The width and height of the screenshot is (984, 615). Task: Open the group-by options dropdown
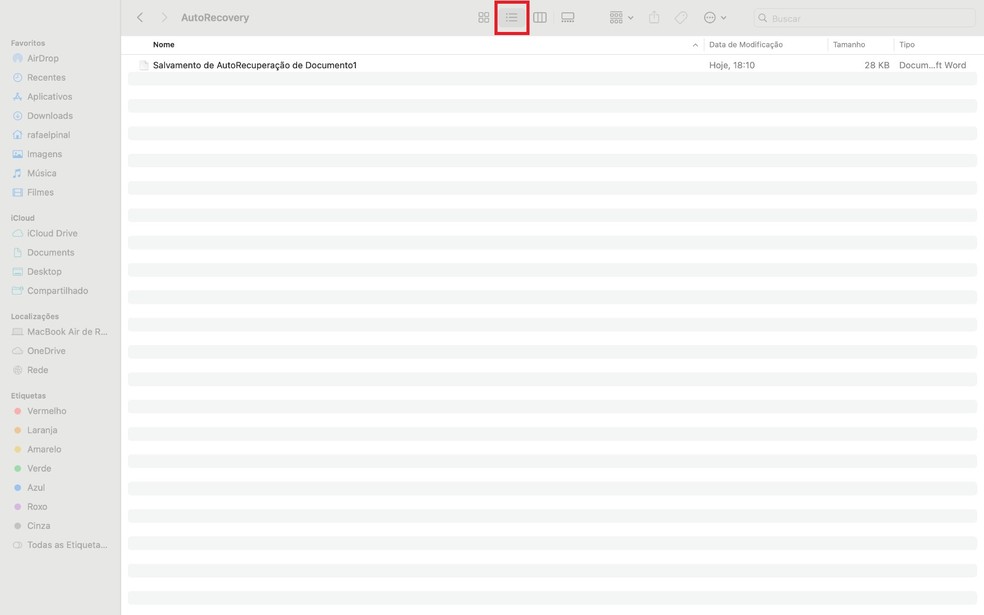coord(621,18)
